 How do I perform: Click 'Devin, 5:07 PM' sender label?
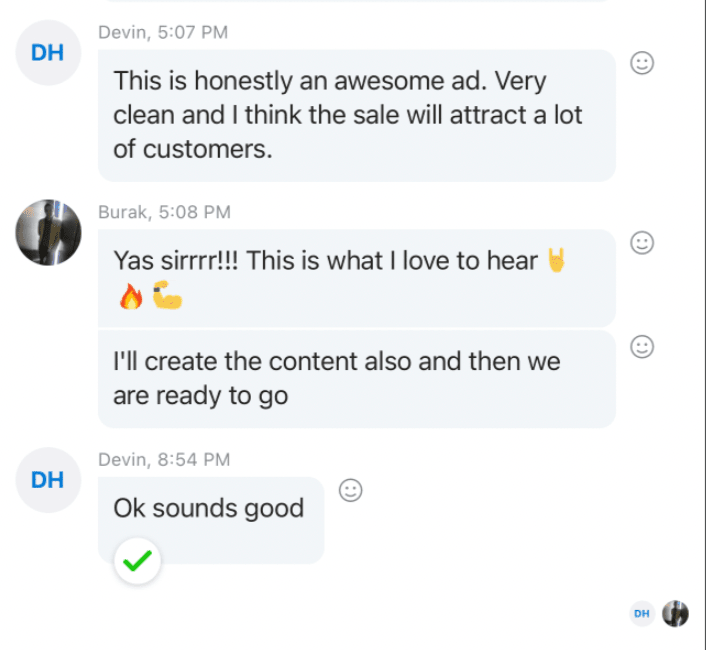[x=163, y=32]
